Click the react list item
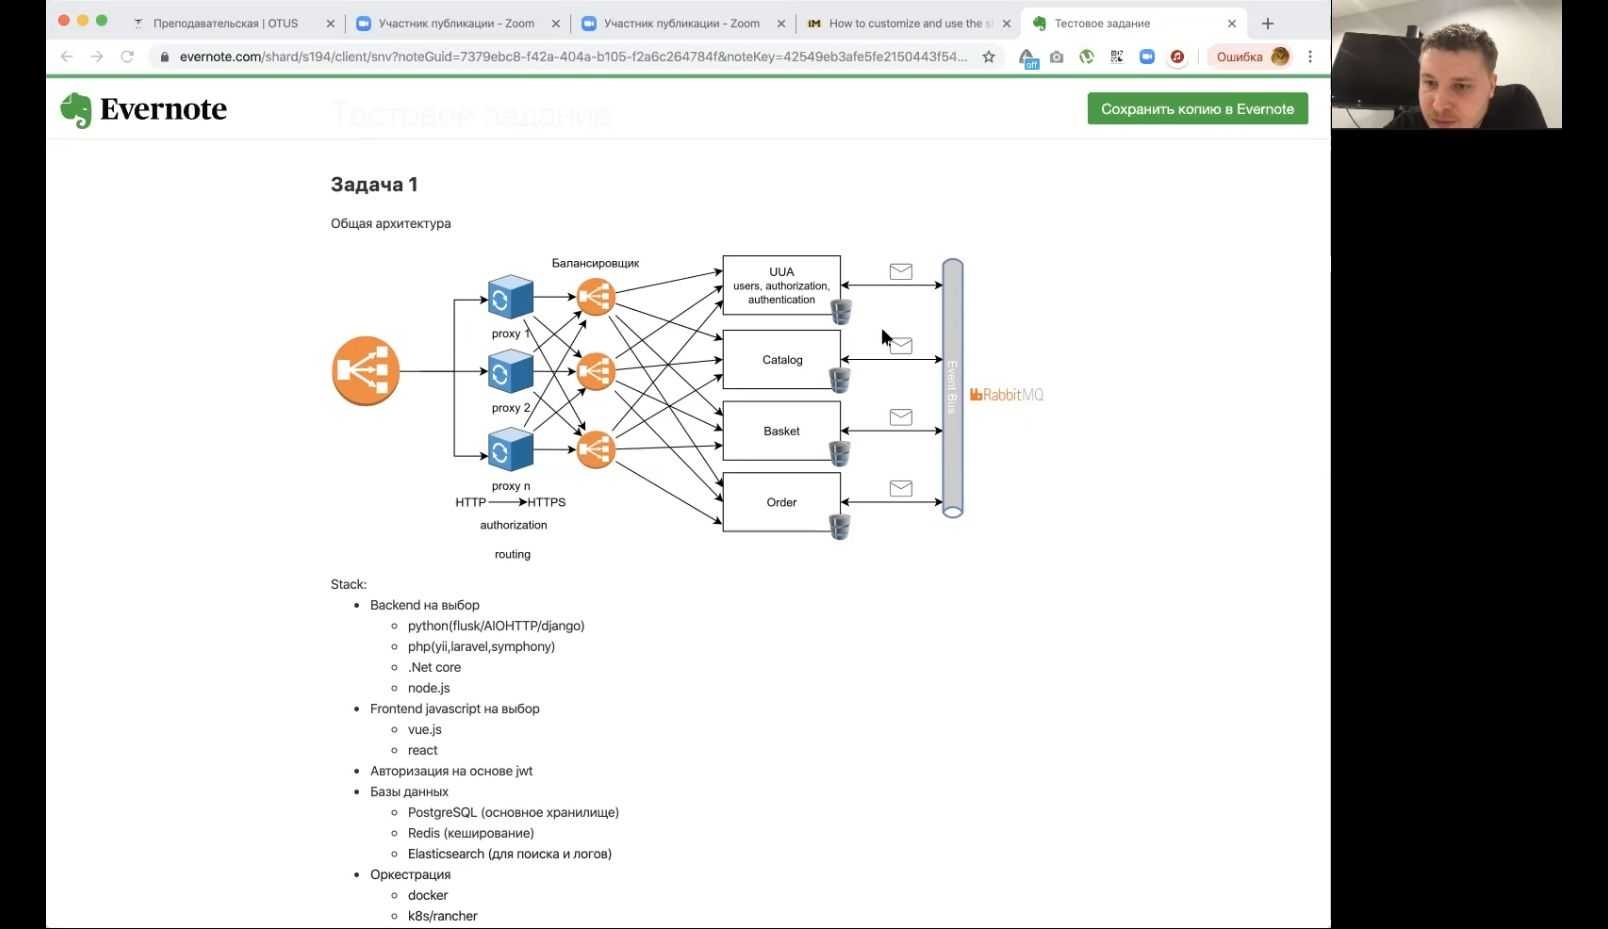The image size is (1608, 929). (x=423, y=751)
